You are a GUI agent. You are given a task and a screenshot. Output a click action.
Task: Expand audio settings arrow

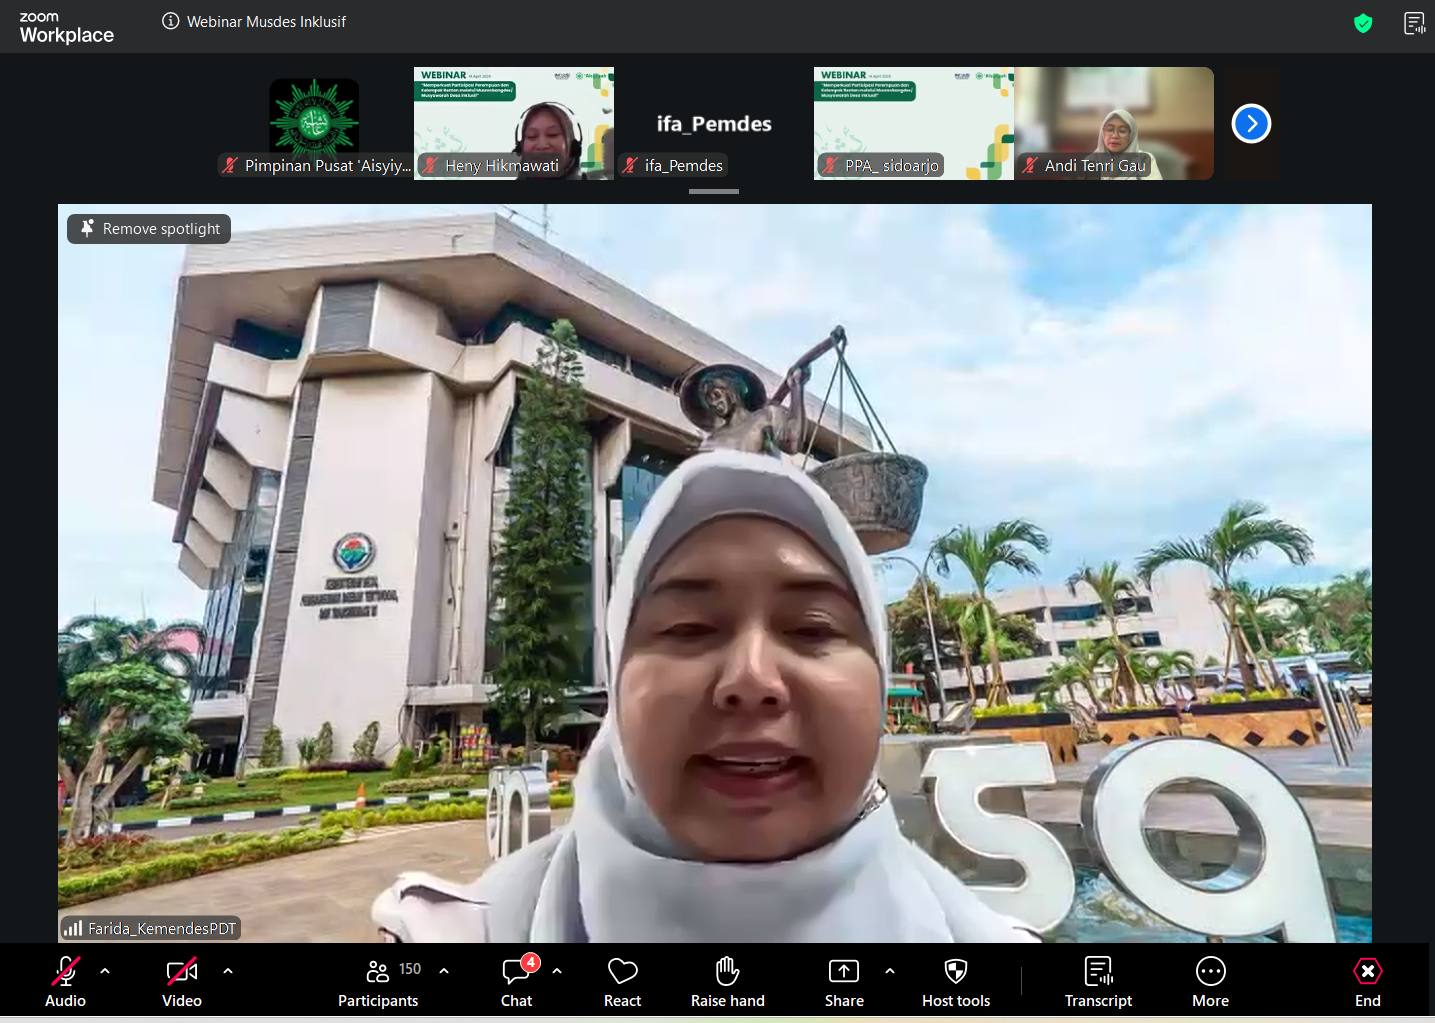(x=105, y=970)
